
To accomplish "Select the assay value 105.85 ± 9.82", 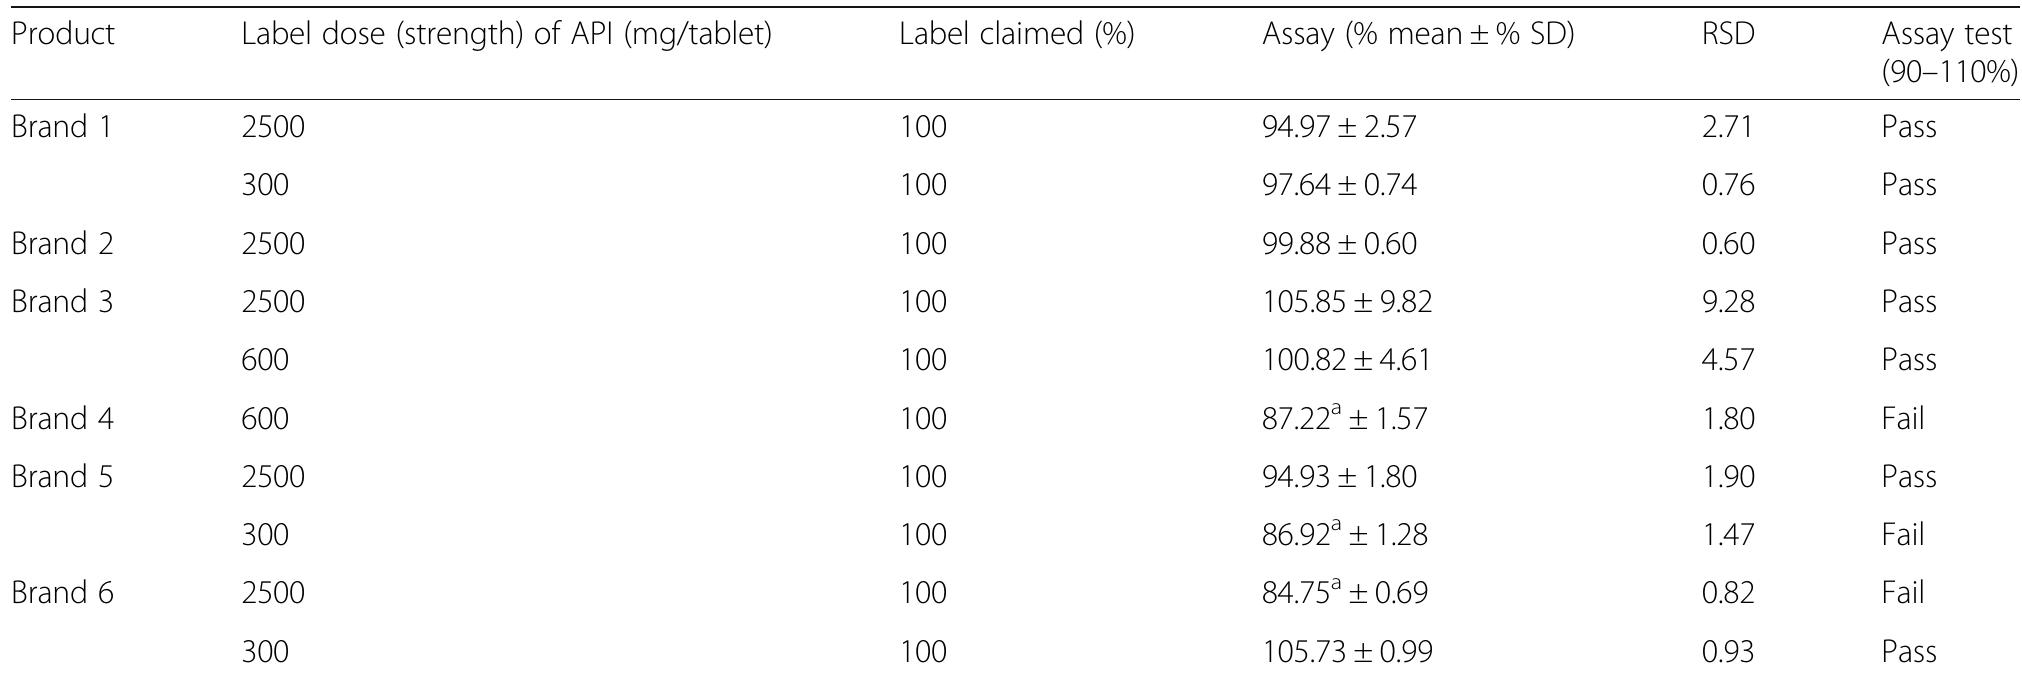I will coord(1346,302).
